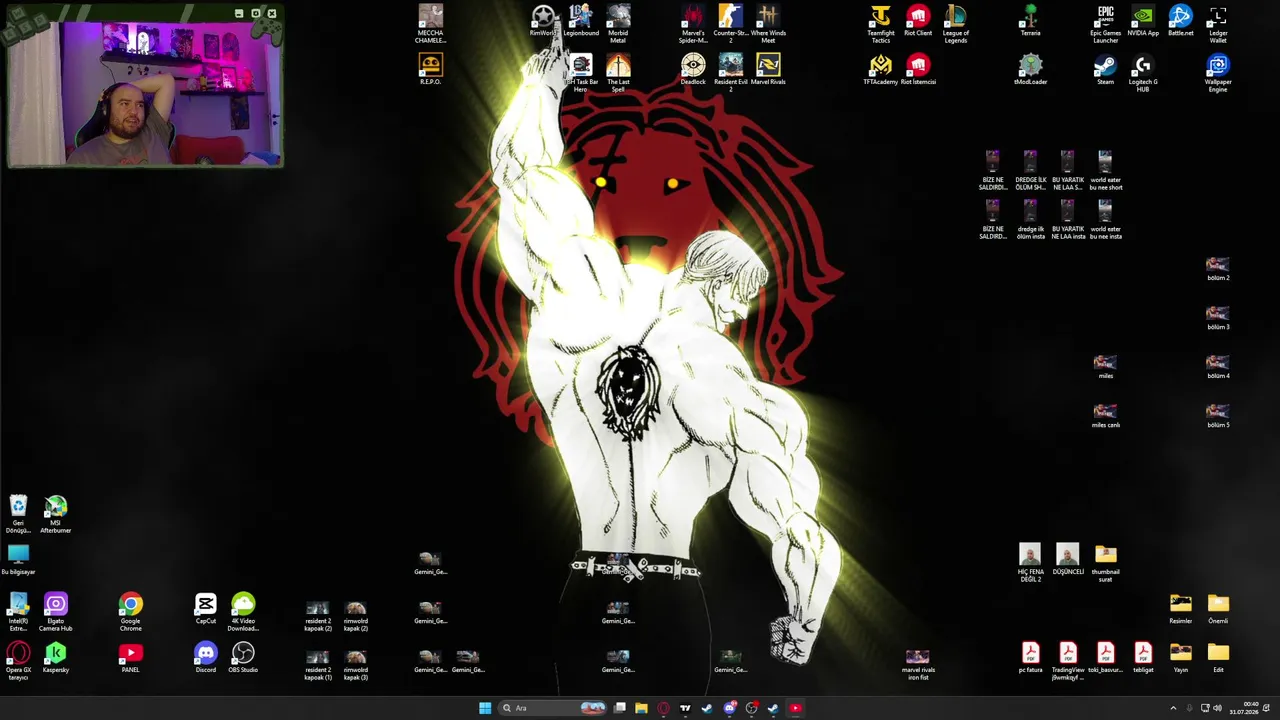Screen dimensions: 1280x720
Task: Select the Önemli folder
Action: coord(1218,609)
